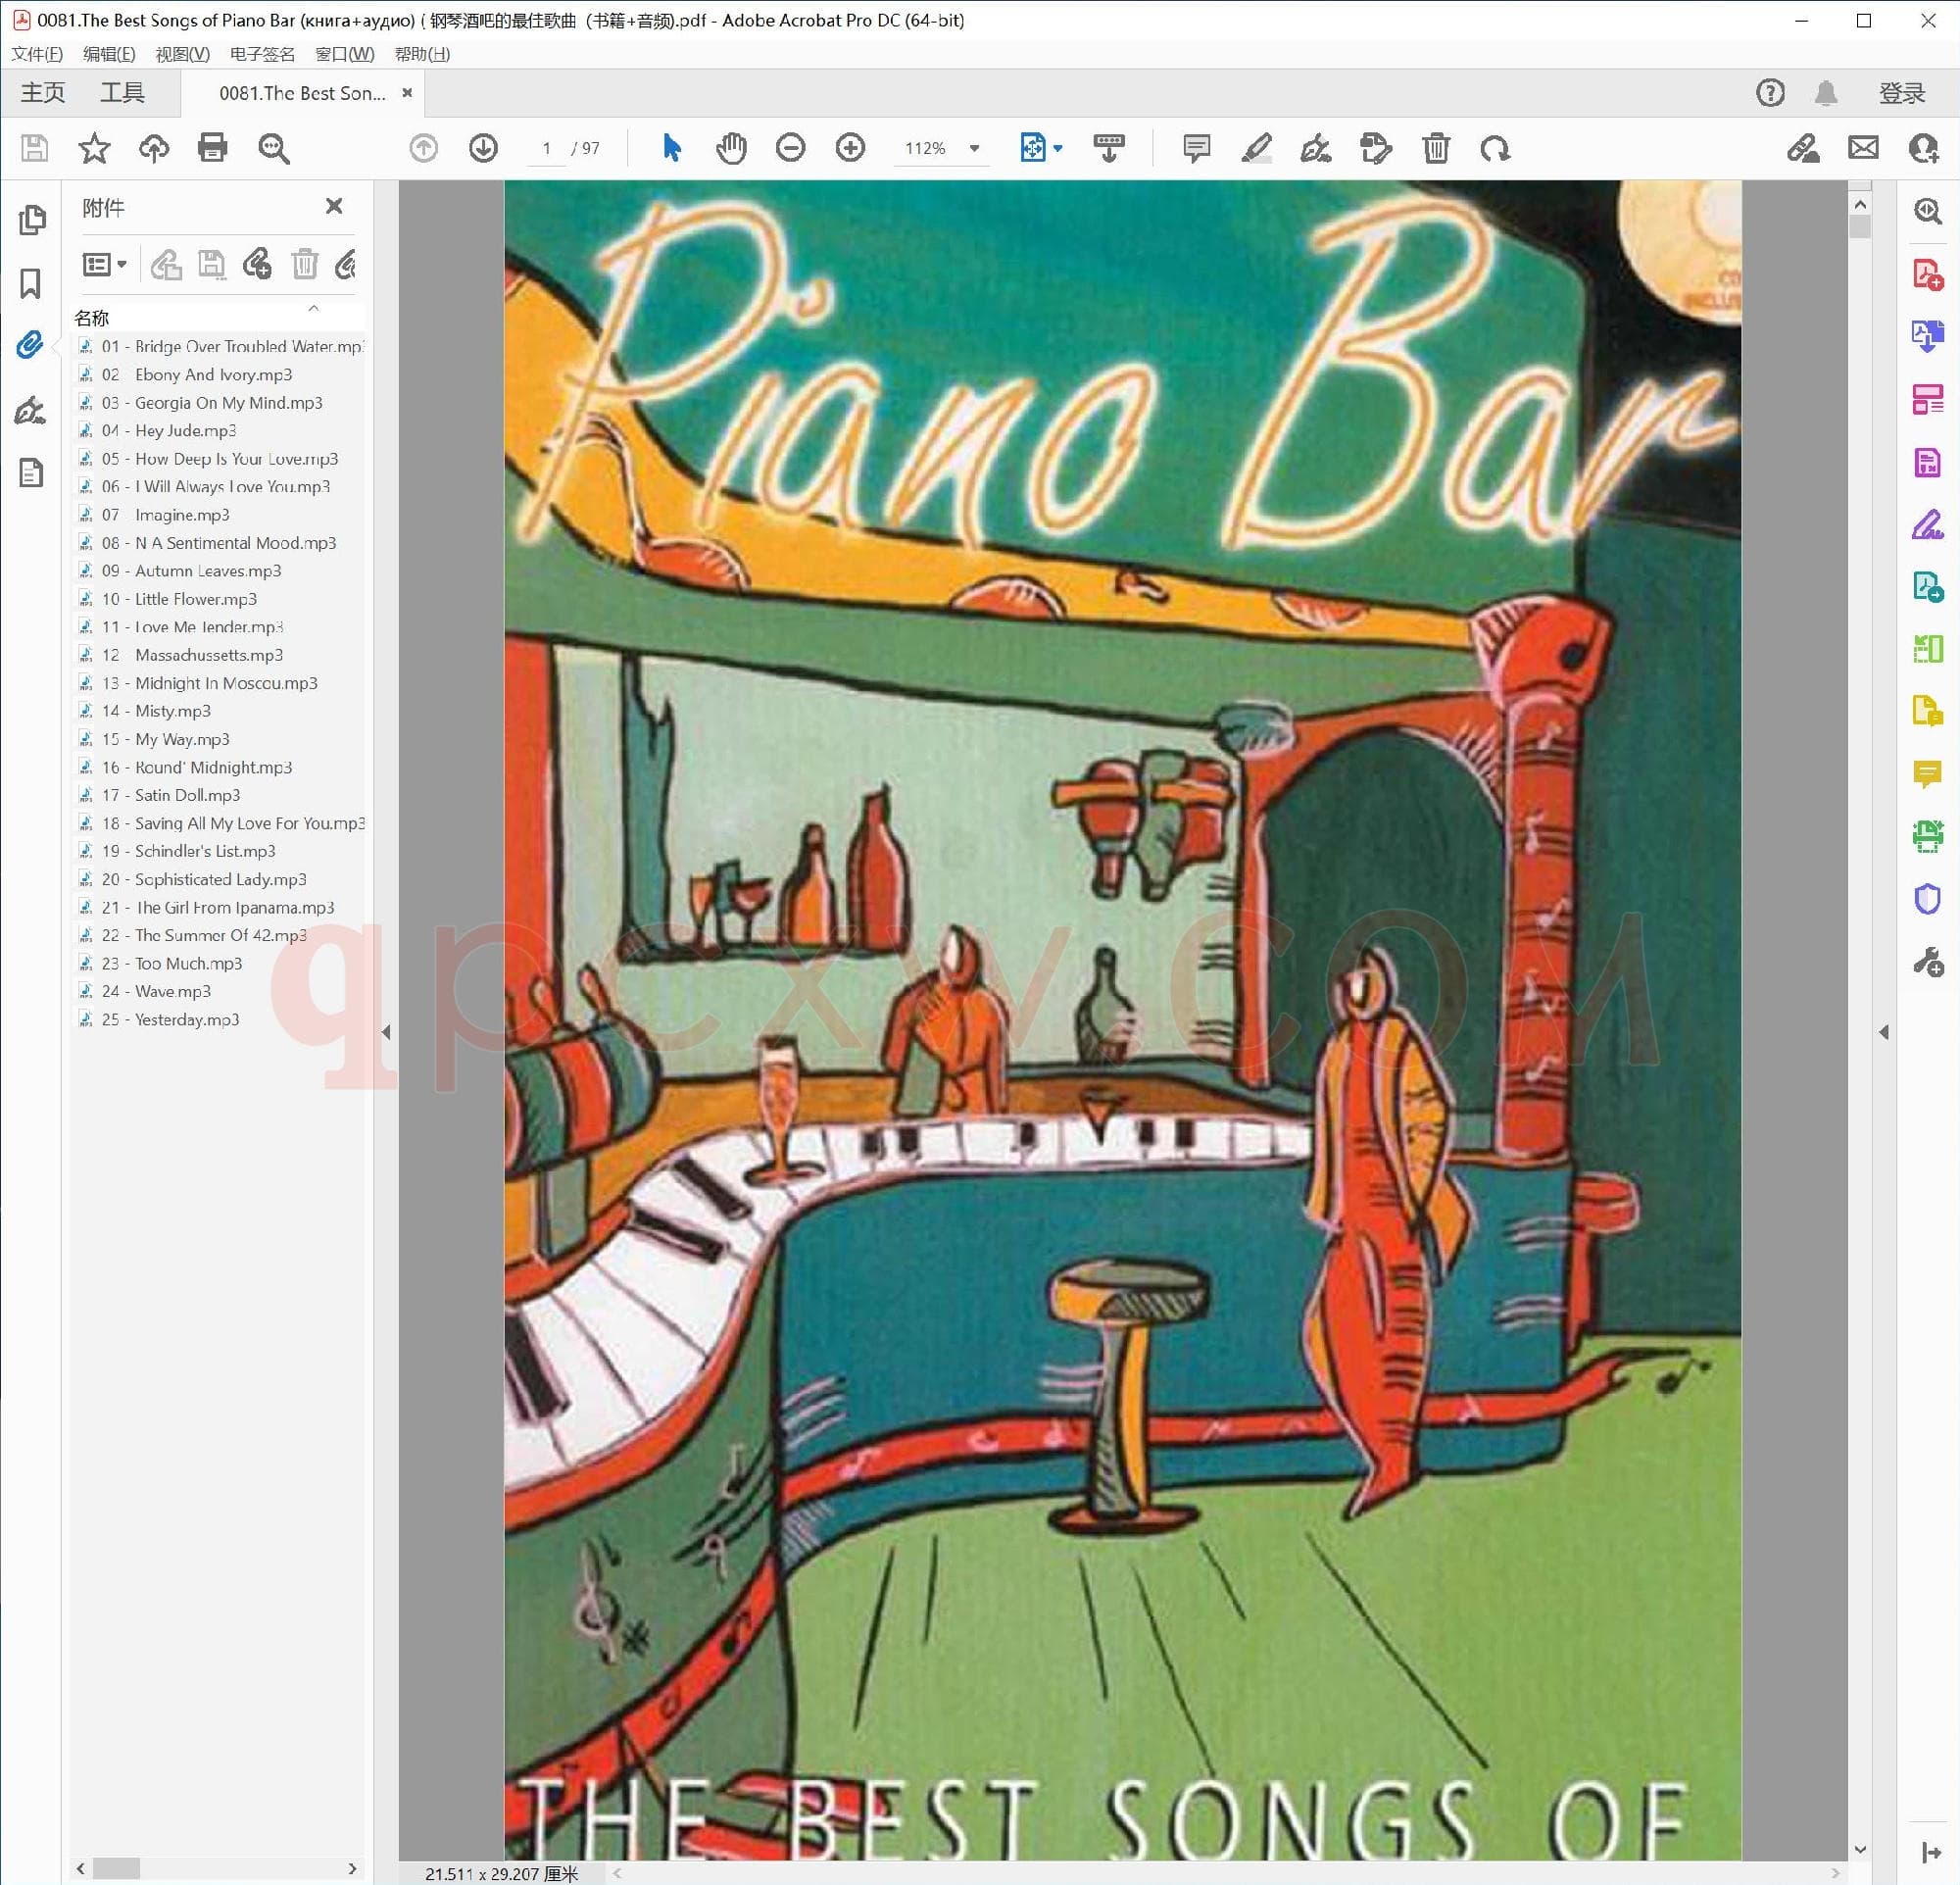Open the 视图(V) menu
The width and height of the screenshot is (1960, 1885).
(x=182, y=54)
